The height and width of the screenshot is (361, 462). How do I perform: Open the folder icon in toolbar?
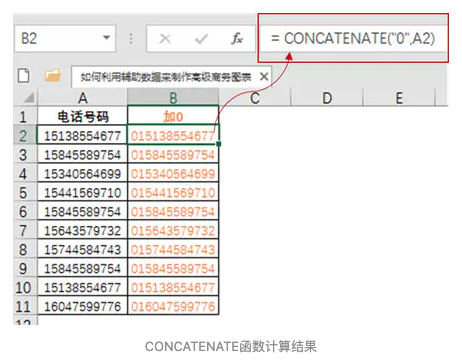[x=53, y=75]
